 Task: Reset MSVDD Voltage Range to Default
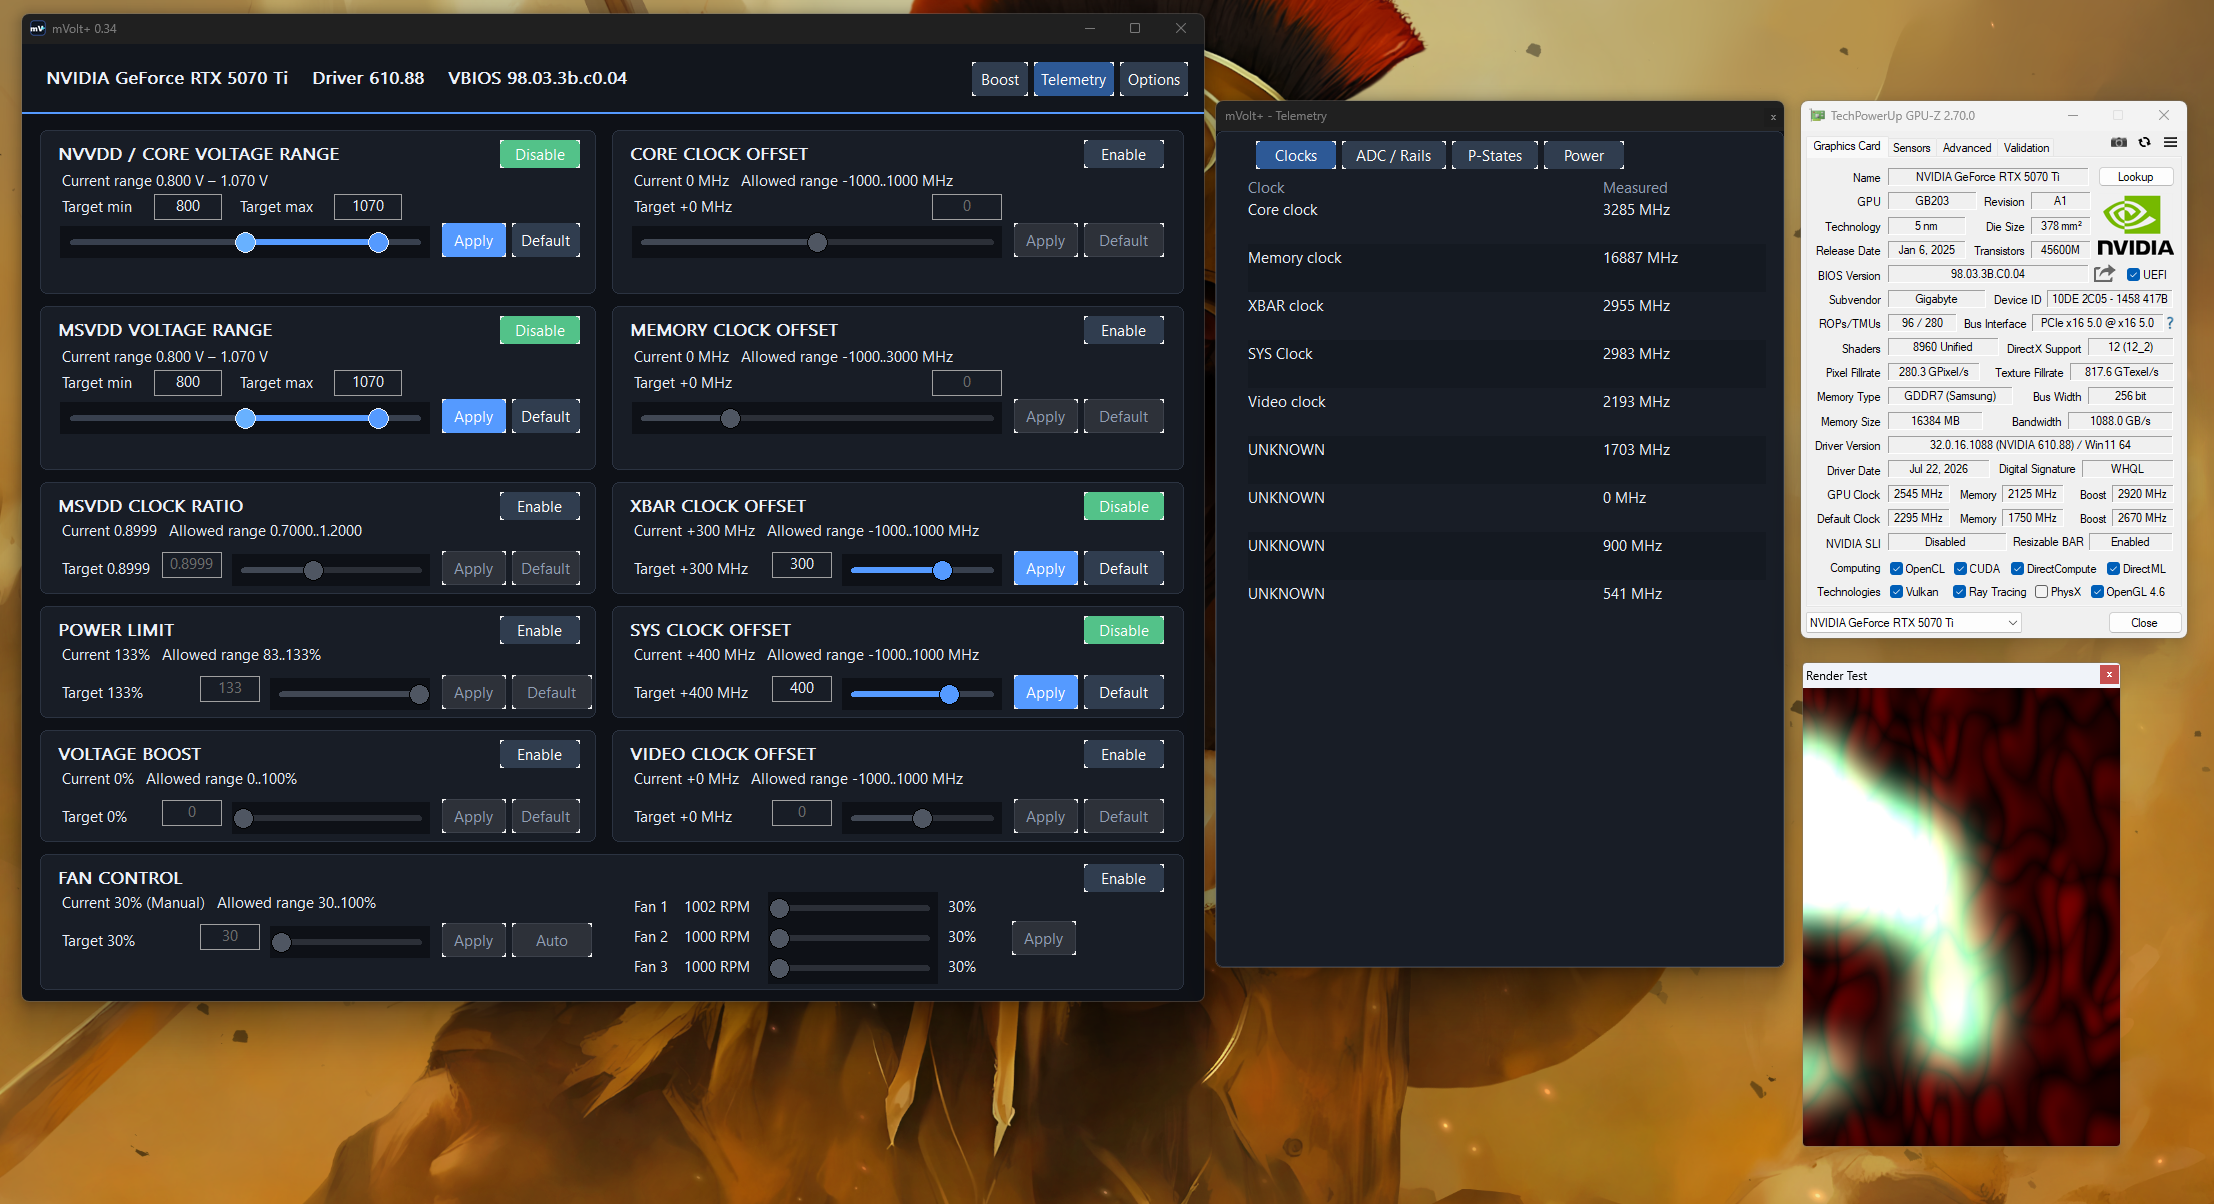pos(545,416)
